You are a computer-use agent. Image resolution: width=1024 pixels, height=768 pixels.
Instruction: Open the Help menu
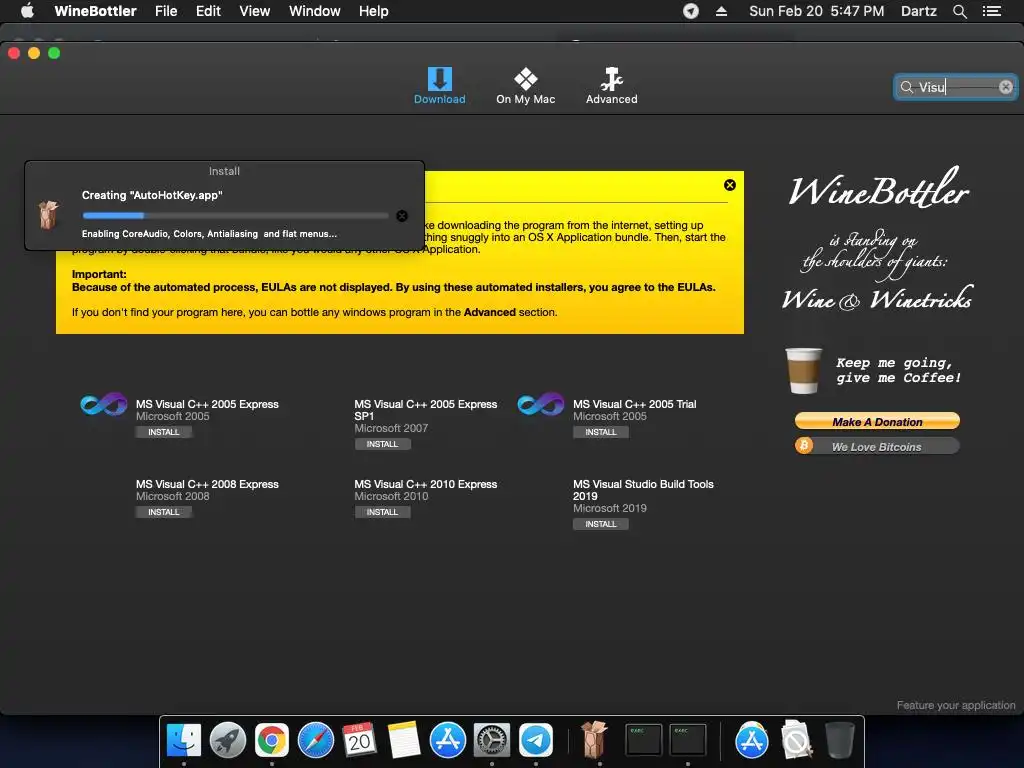pyautogui.click(x=374, y=11)
